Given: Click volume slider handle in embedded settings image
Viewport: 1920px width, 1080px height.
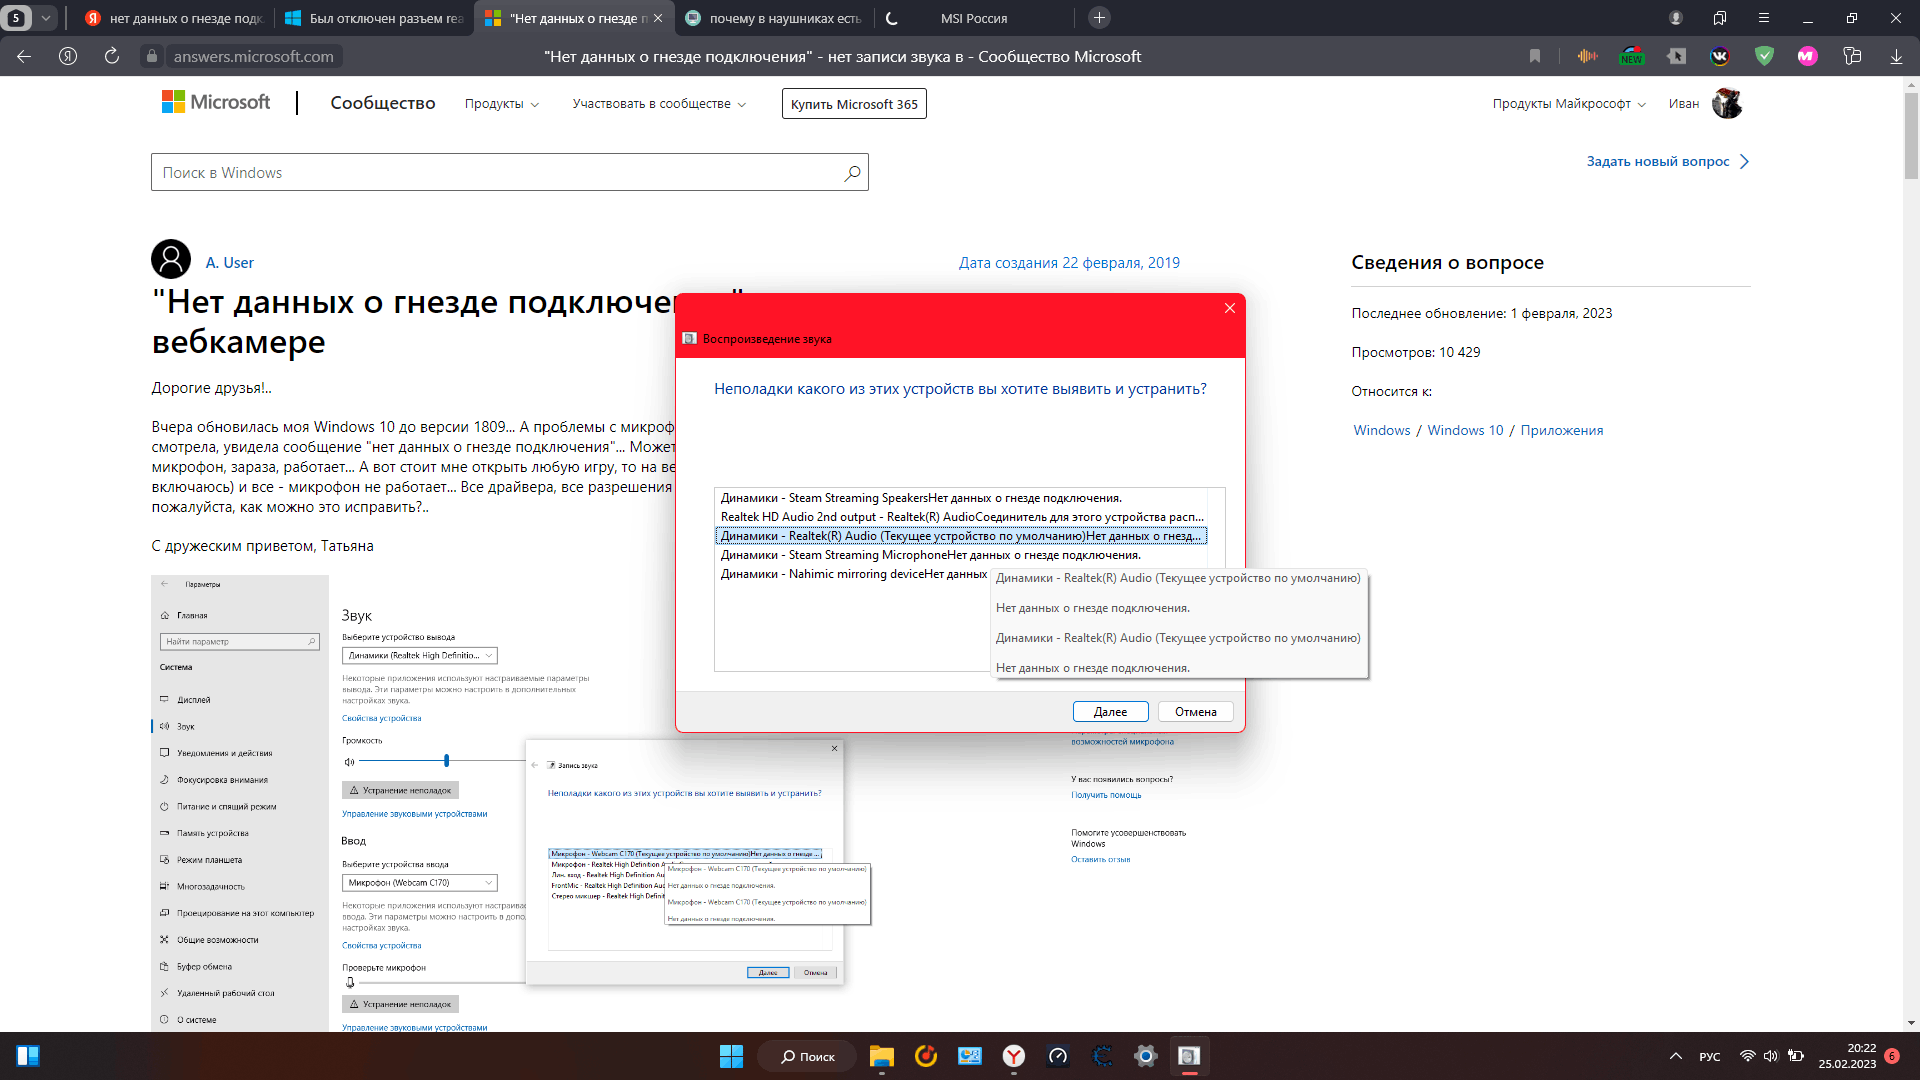Looking at the screenshot, I should coord(446,761).
